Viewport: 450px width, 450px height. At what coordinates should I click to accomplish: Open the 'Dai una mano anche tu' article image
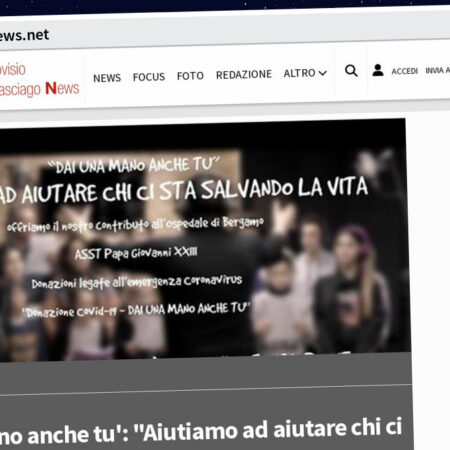point(204,241)
